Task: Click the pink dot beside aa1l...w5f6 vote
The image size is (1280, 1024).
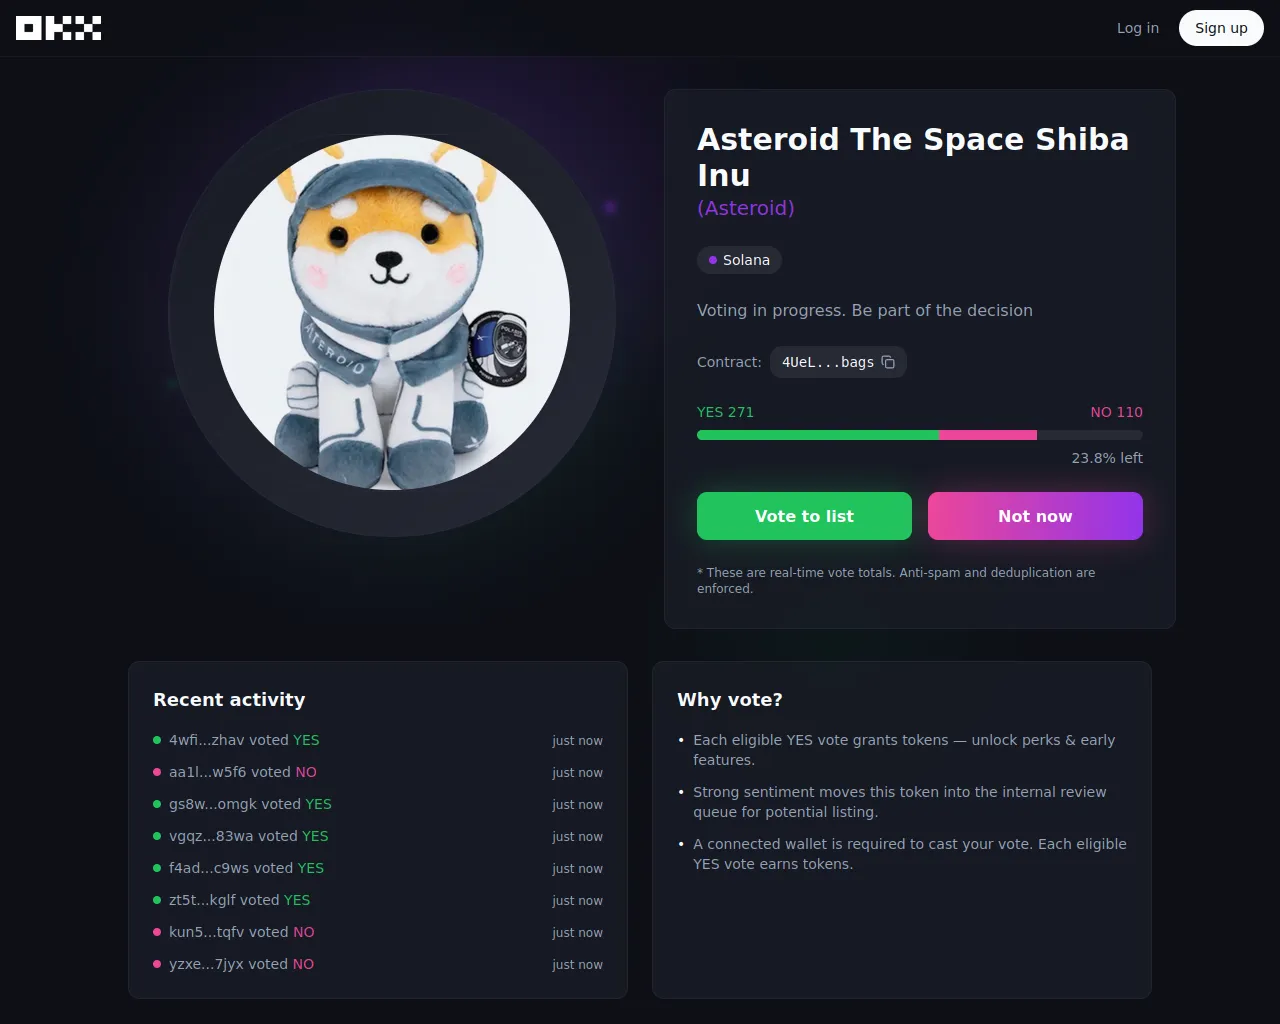Action: (157, 772)
